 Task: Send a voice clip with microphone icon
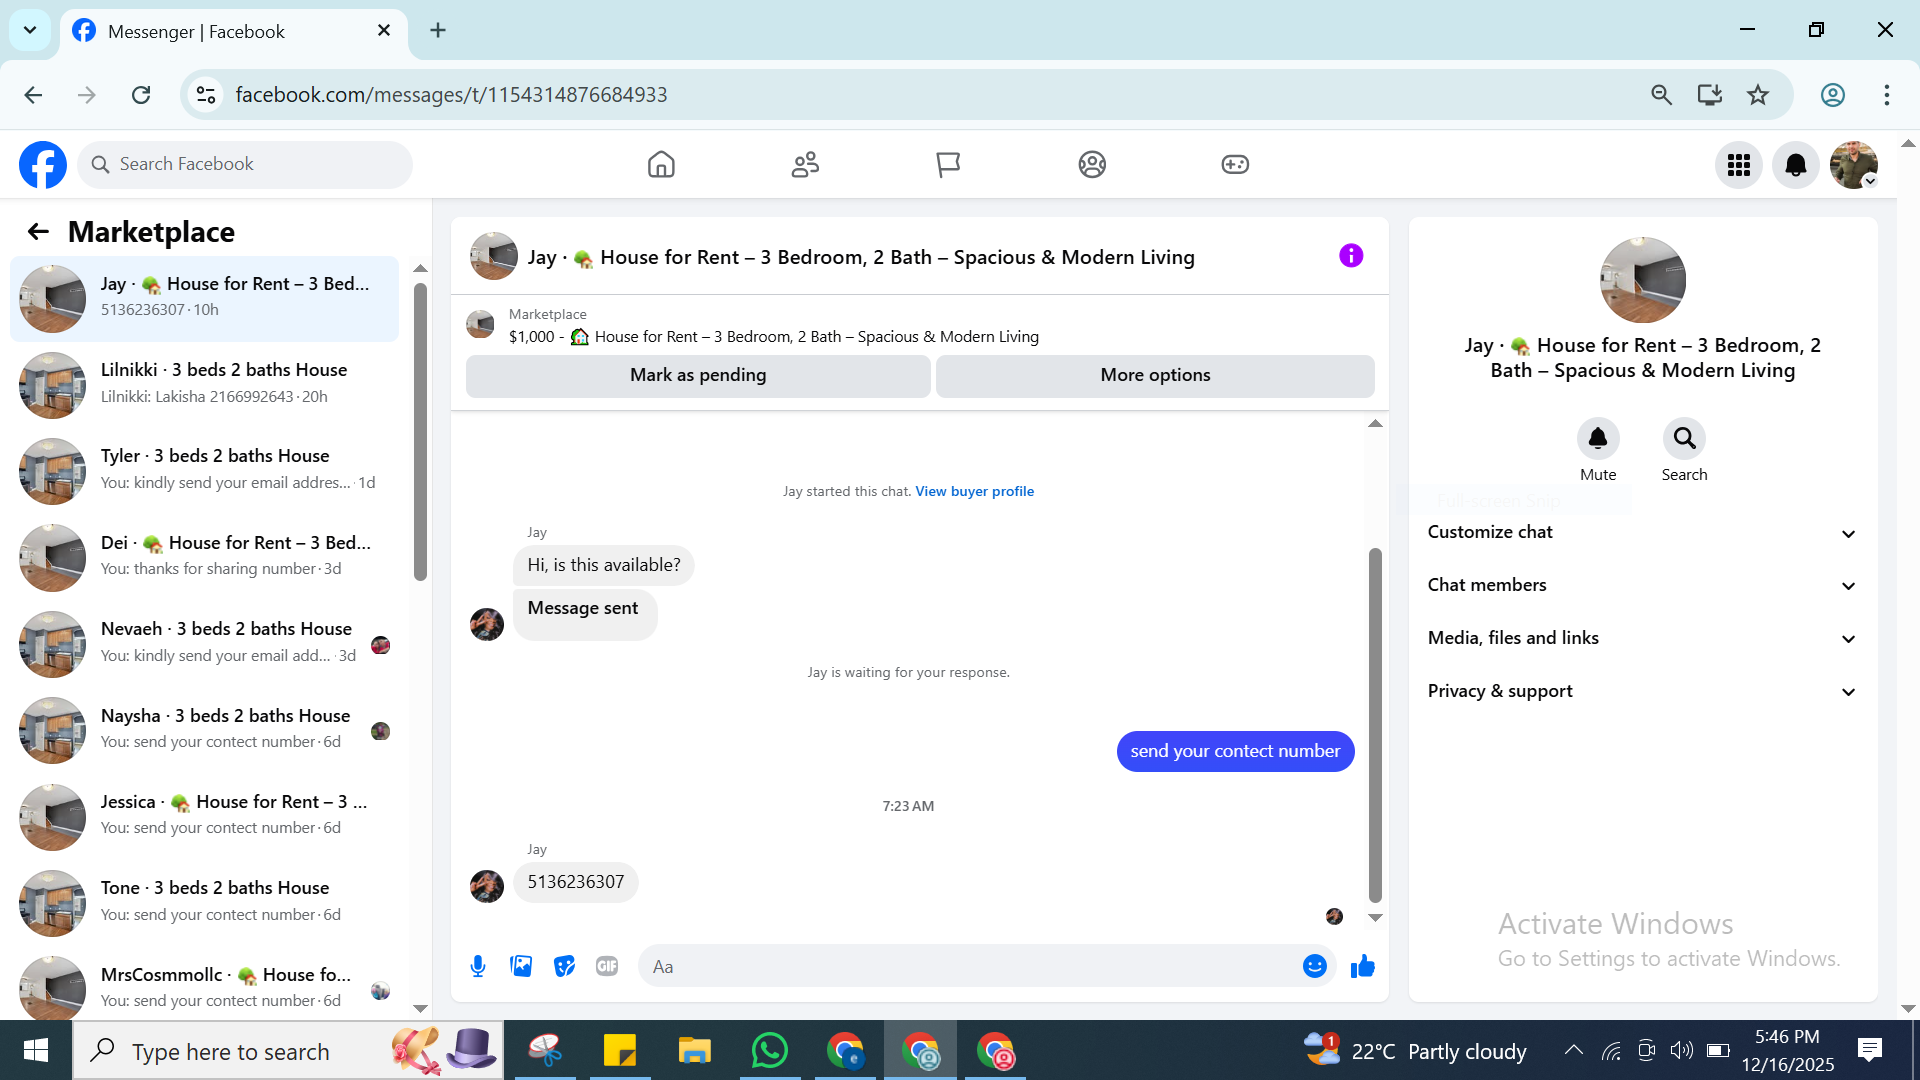click(478, 966)
